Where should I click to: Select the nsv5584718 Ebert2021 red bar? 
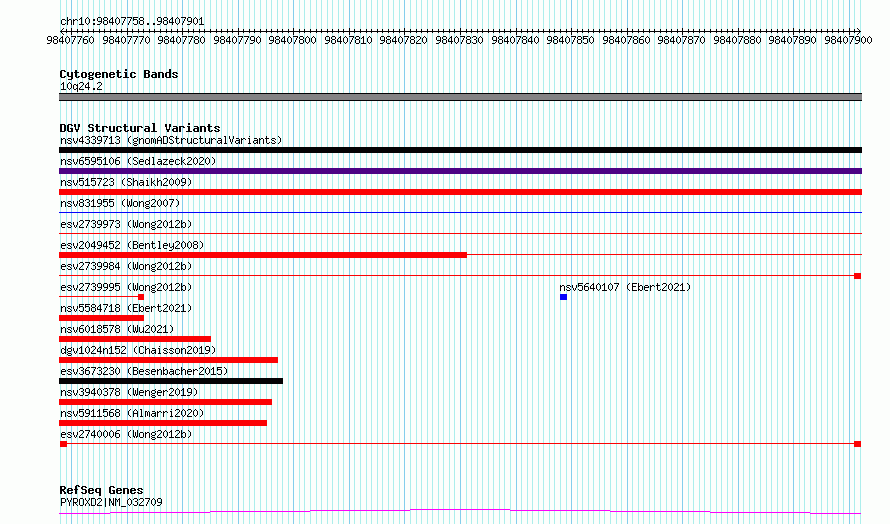point(102,318)
